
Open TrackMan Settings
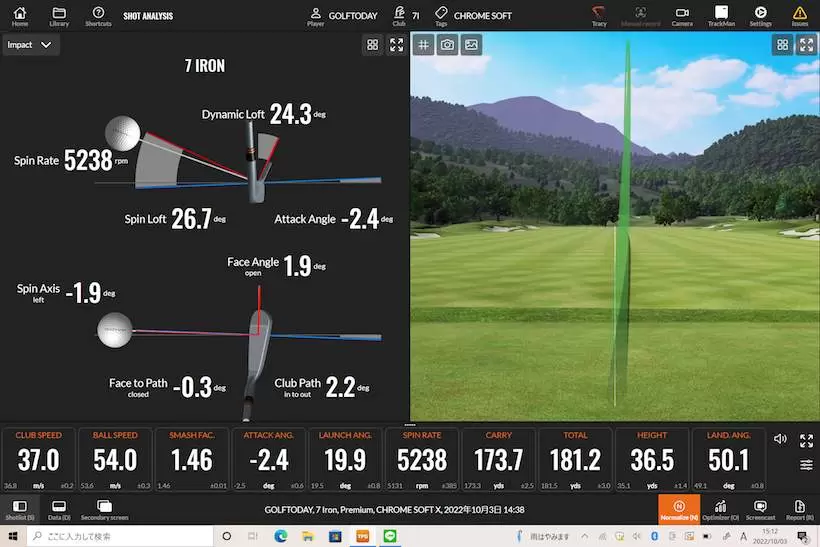coord(760,15)
